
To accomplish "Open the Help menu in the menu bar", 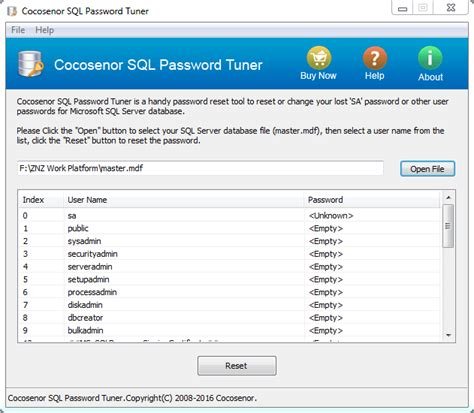I will 45,30.
